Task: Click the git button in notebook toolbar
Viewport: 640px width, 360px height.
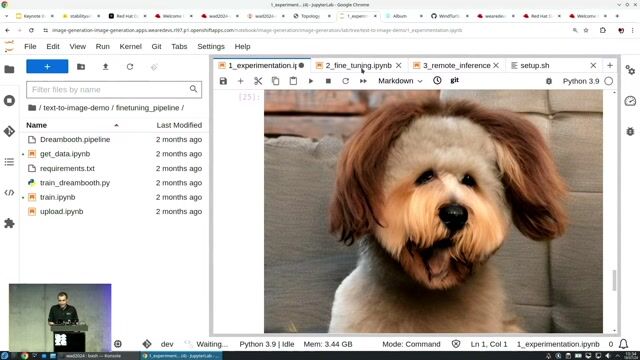Action: point(455,80)
